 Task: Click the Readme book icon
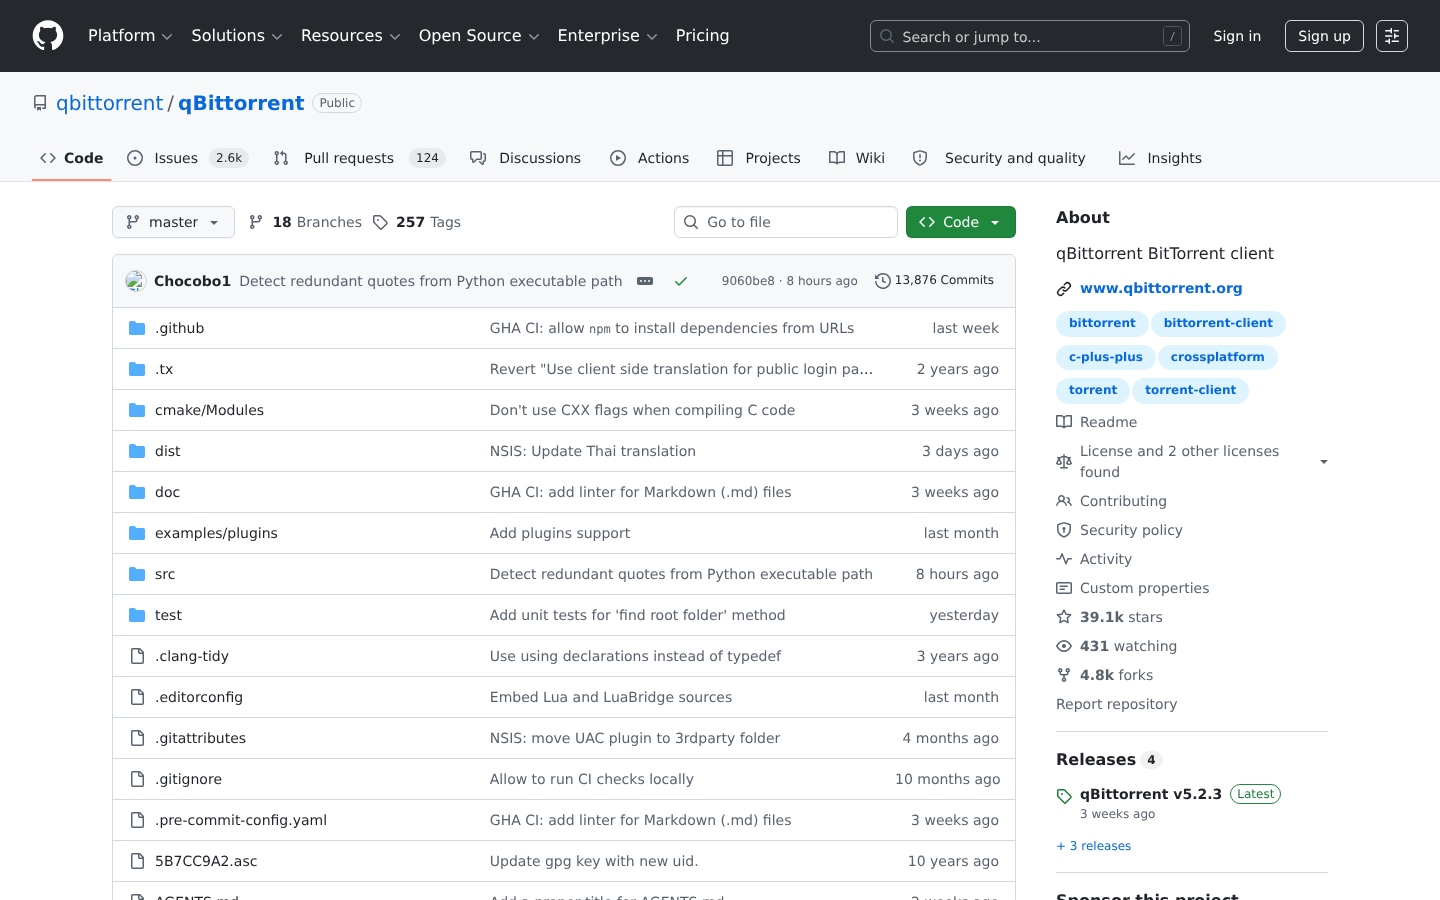1064,422
